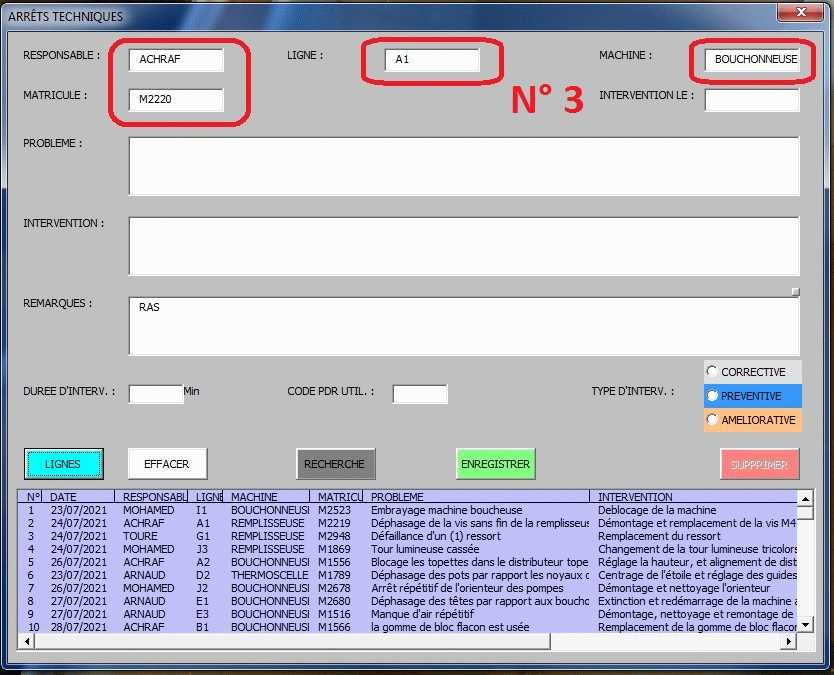Select row 5 about Blocage les topettes
The width and height of the screenshot is (834, 675).
(x=400, y=562)
